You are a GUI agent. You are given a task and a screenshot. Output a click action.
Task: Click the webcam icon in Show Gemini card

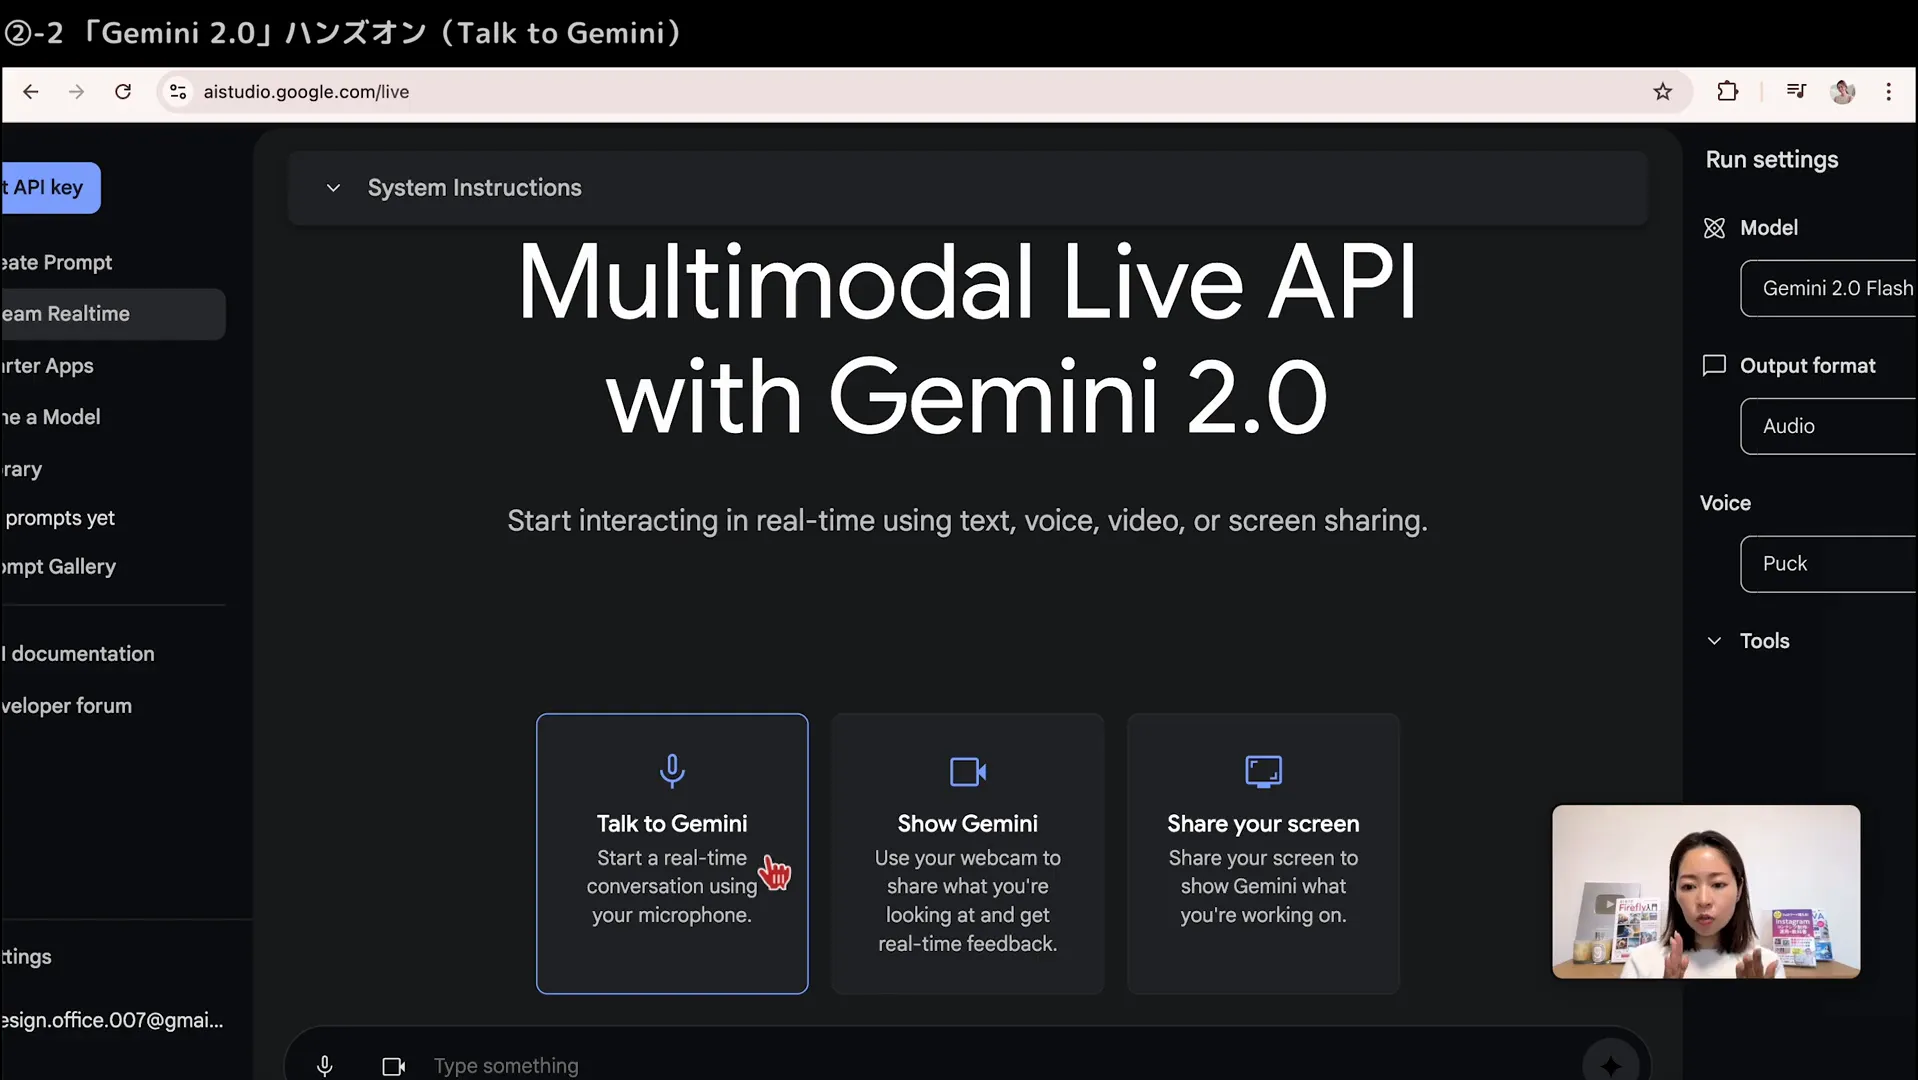968,772
